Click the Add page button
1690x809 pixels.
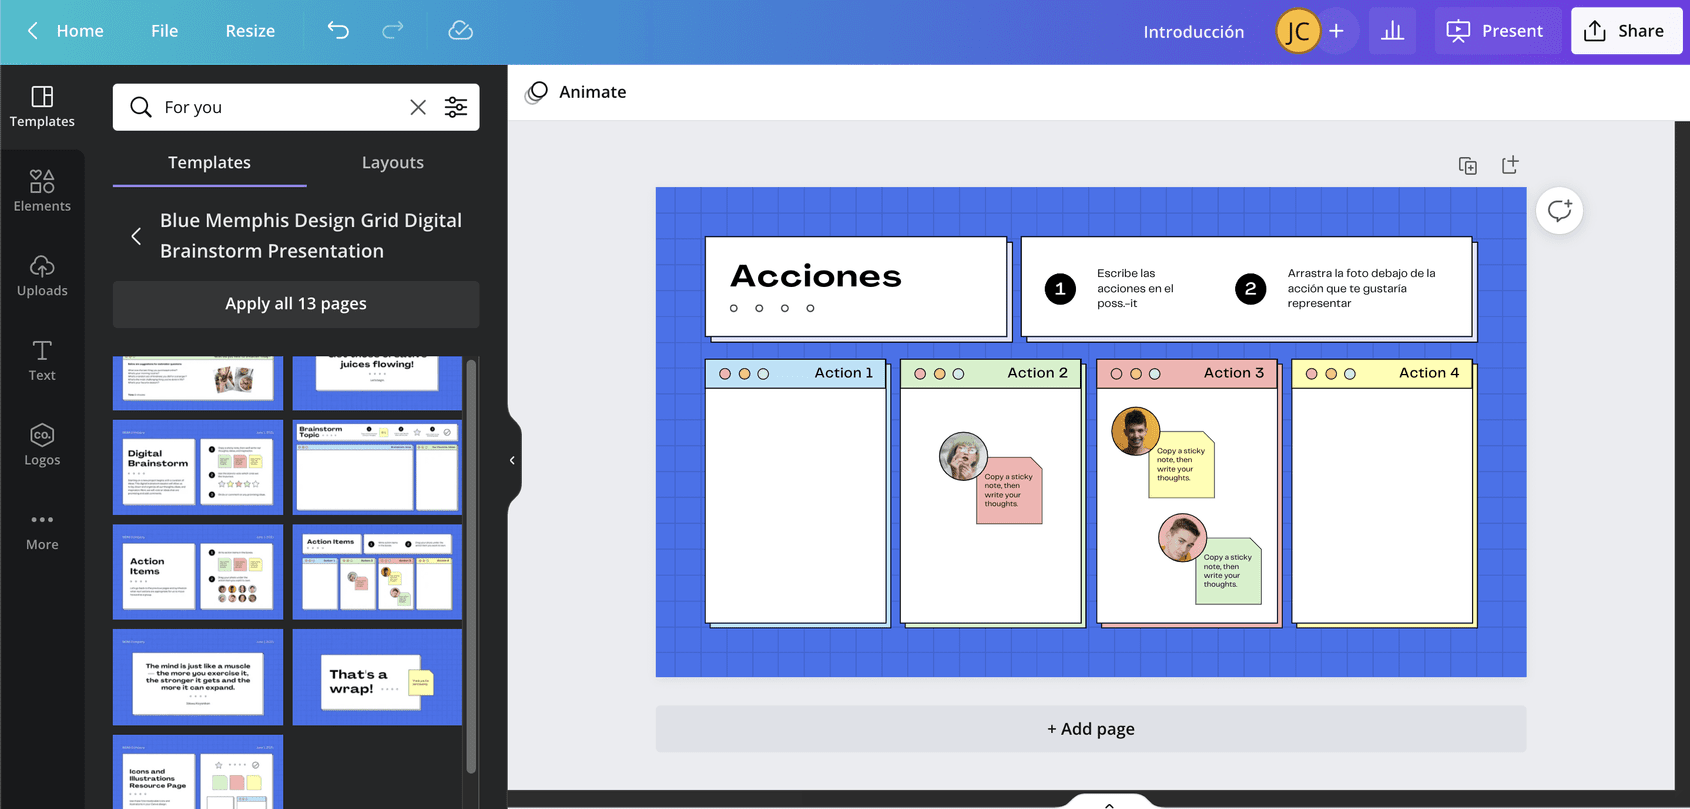[x=1090, y=729]
